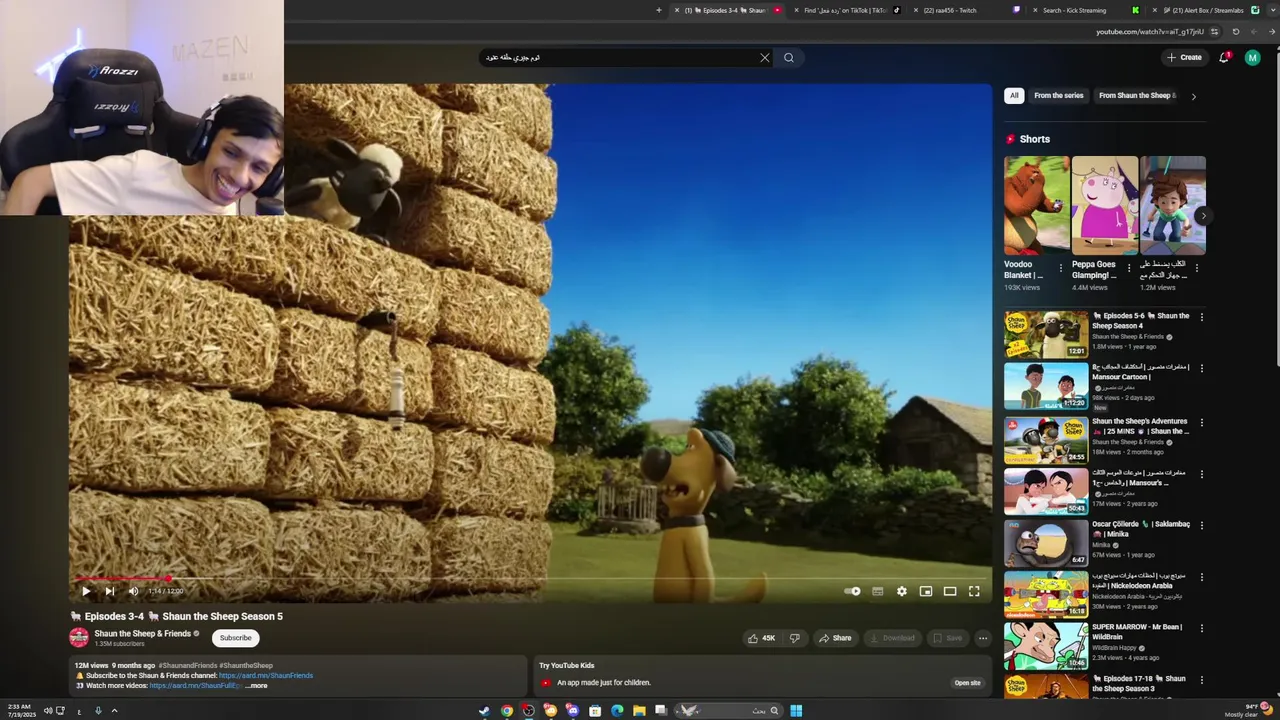
Task: Click the browser address bar URL
Action: (x=1149, y=32)
